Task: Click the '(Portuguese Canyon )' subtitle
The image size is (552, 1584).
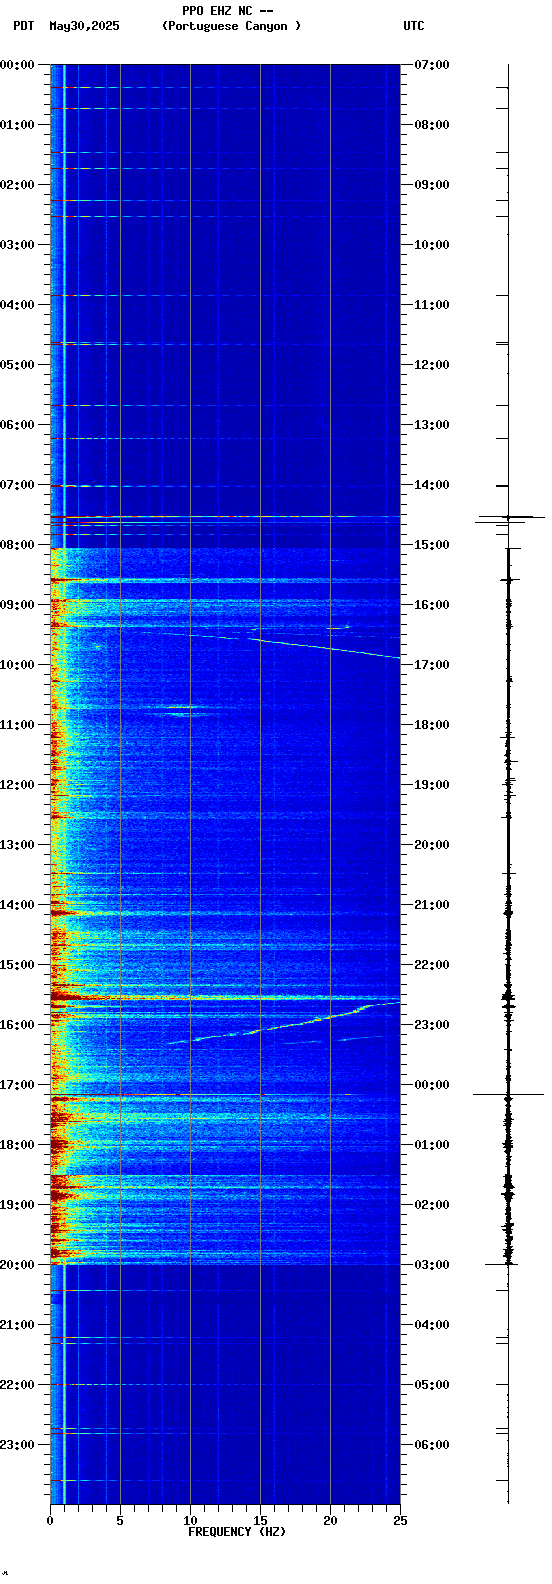Action: click(231, 26)
